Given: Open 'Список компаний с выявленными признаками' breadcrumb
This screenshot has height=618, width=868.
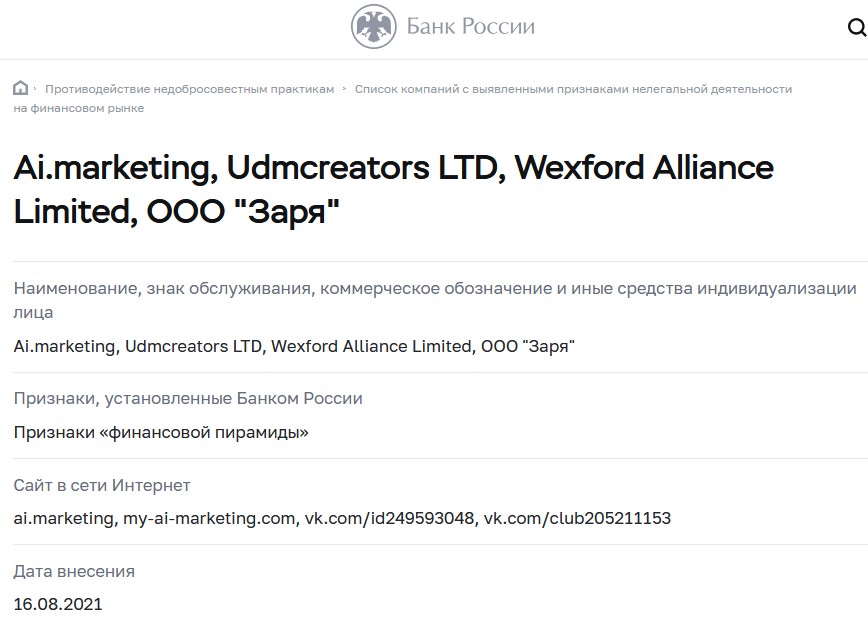Looking at the screenshot, I should point(573,89).
